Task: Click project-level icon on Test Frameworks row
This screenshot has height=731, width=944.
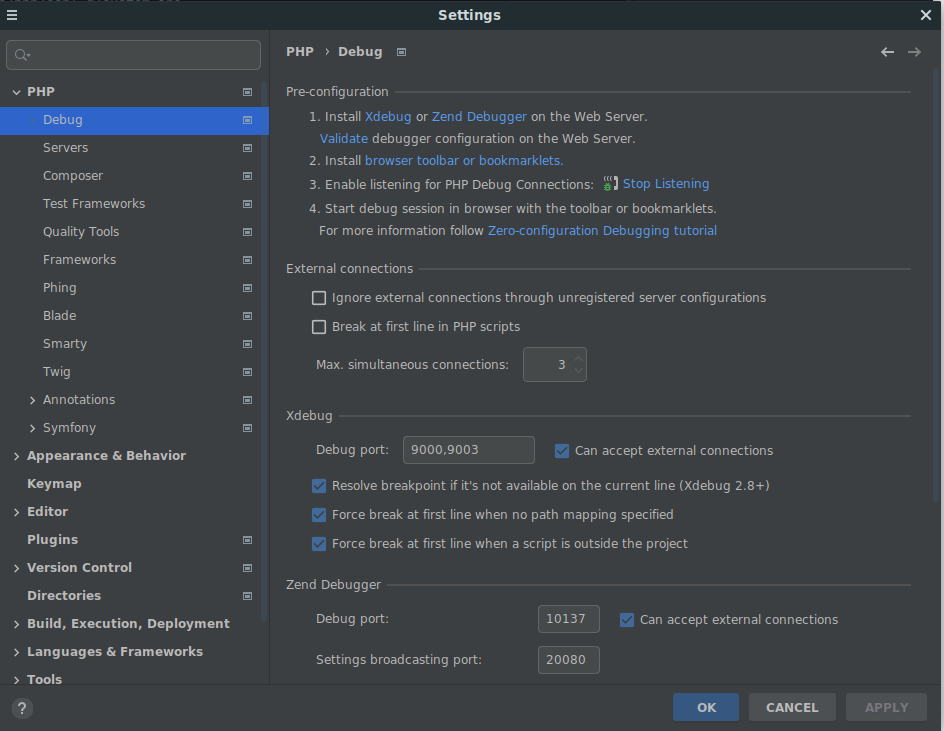Action: point(247,204)
